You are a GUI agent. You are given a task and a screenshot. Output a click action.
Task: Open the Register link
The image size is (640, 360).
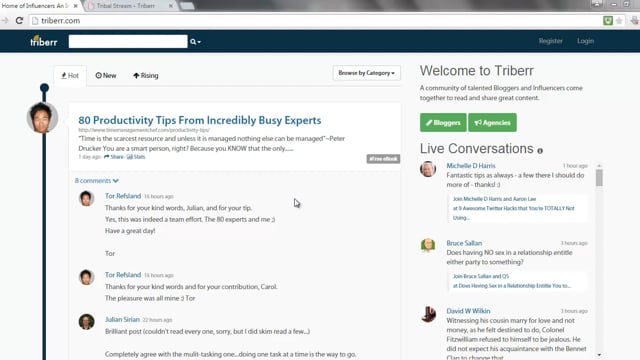(x=550, y=41)
